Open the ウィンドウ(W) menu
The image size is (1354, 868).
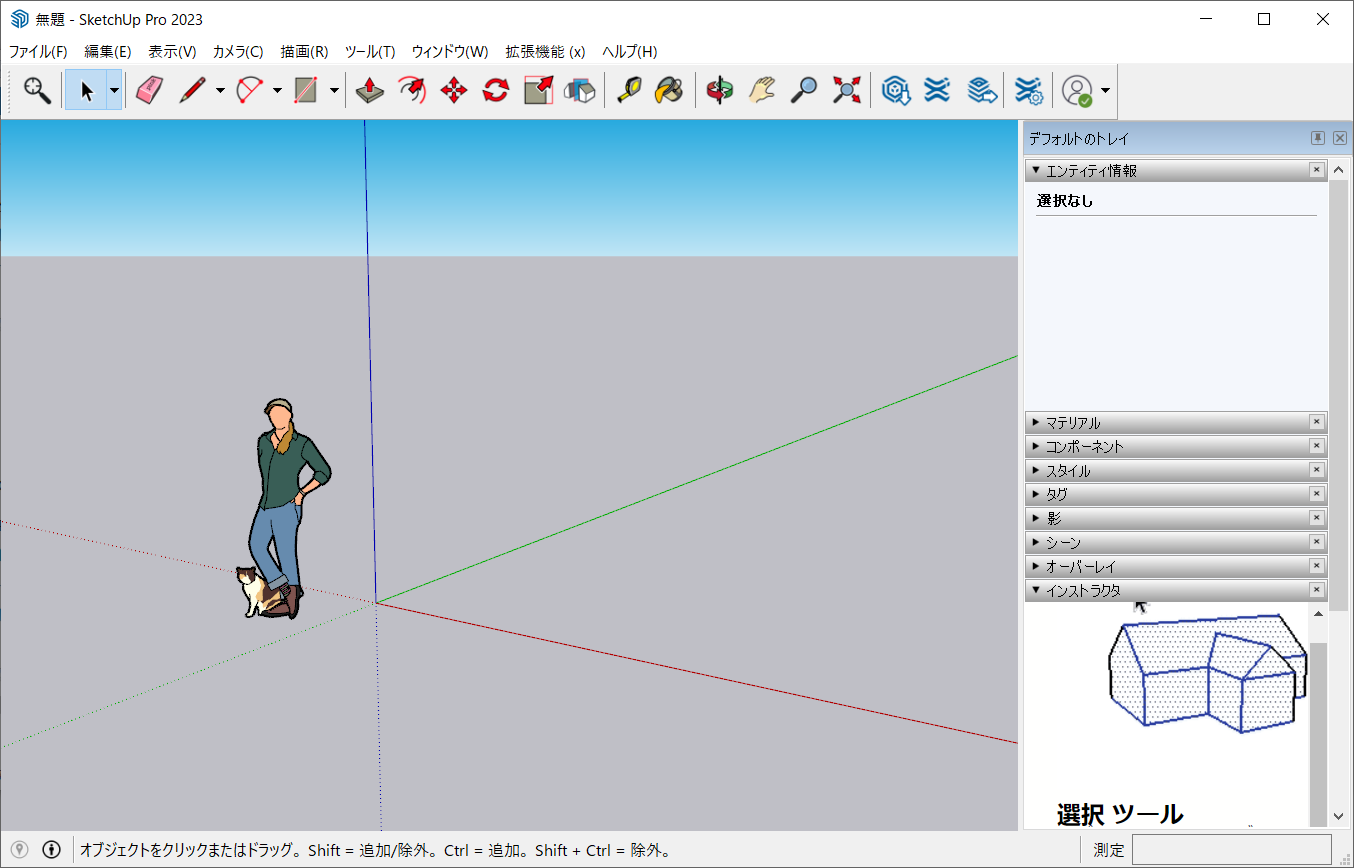pos(450,52)
